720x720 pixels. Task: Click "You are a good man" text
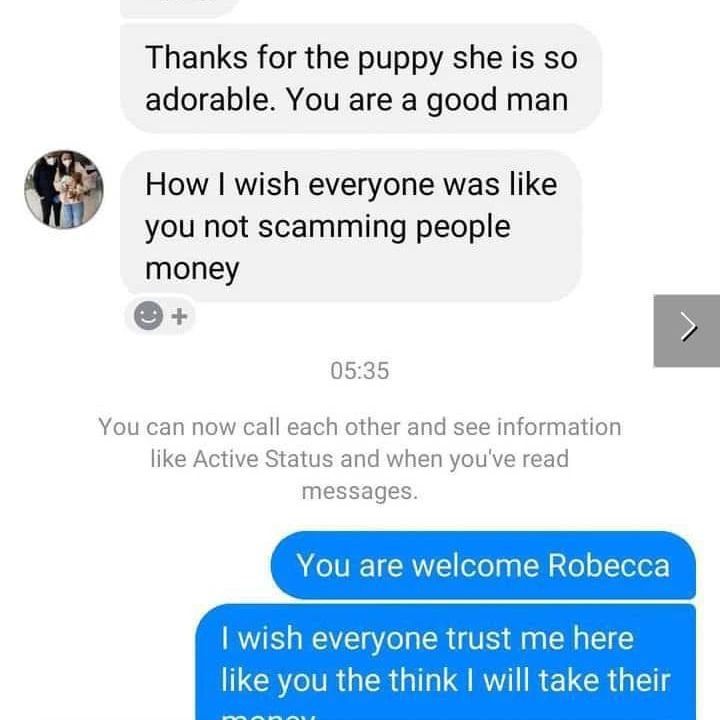427,100
